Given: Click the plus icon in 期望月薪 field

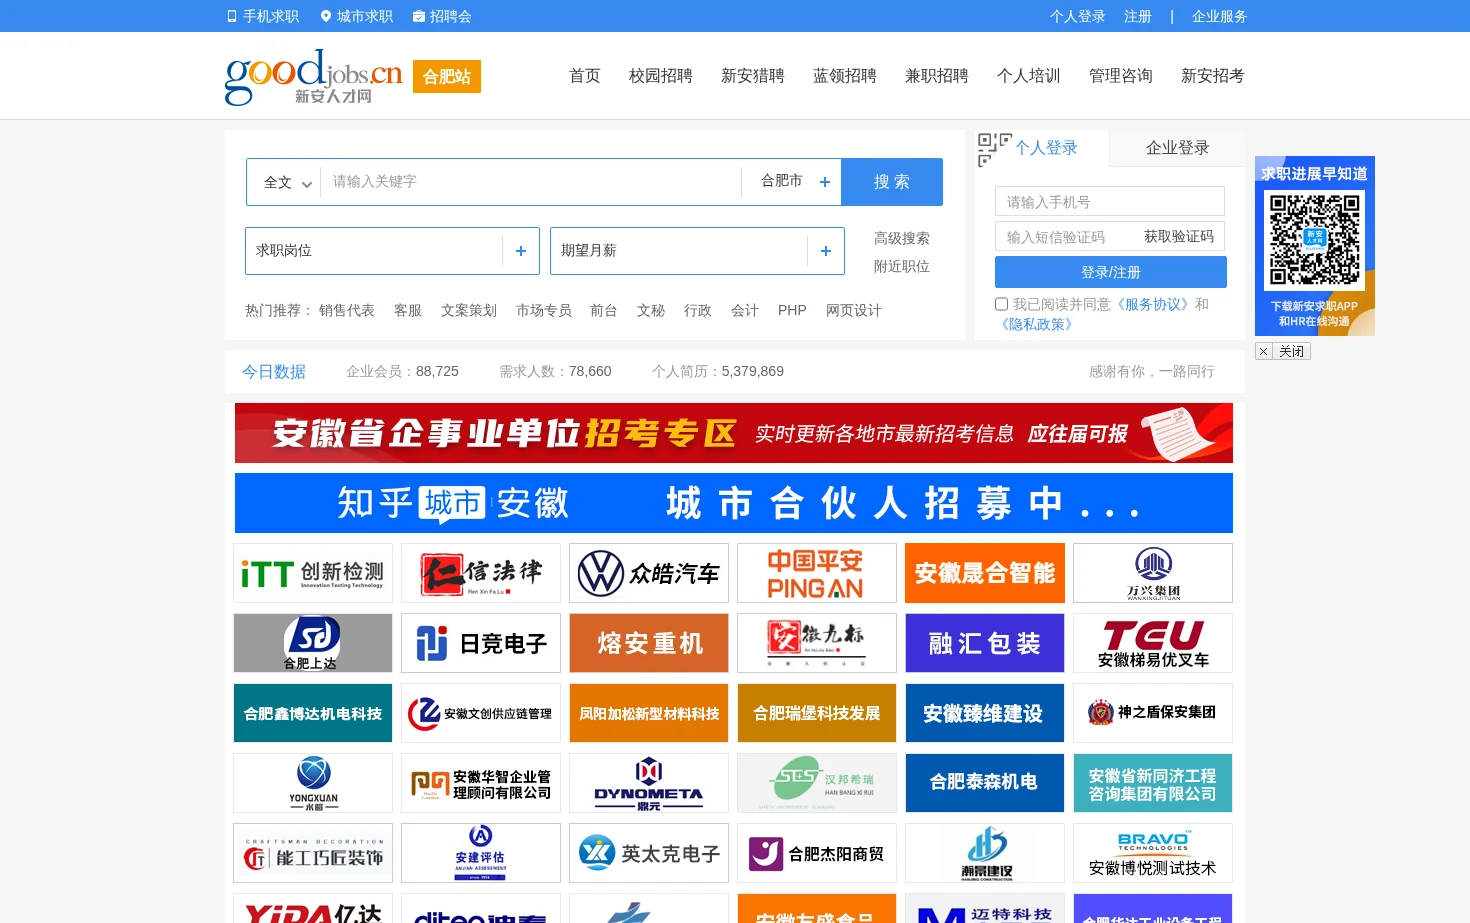Looking at the screenshot, I should coord(826,251).
